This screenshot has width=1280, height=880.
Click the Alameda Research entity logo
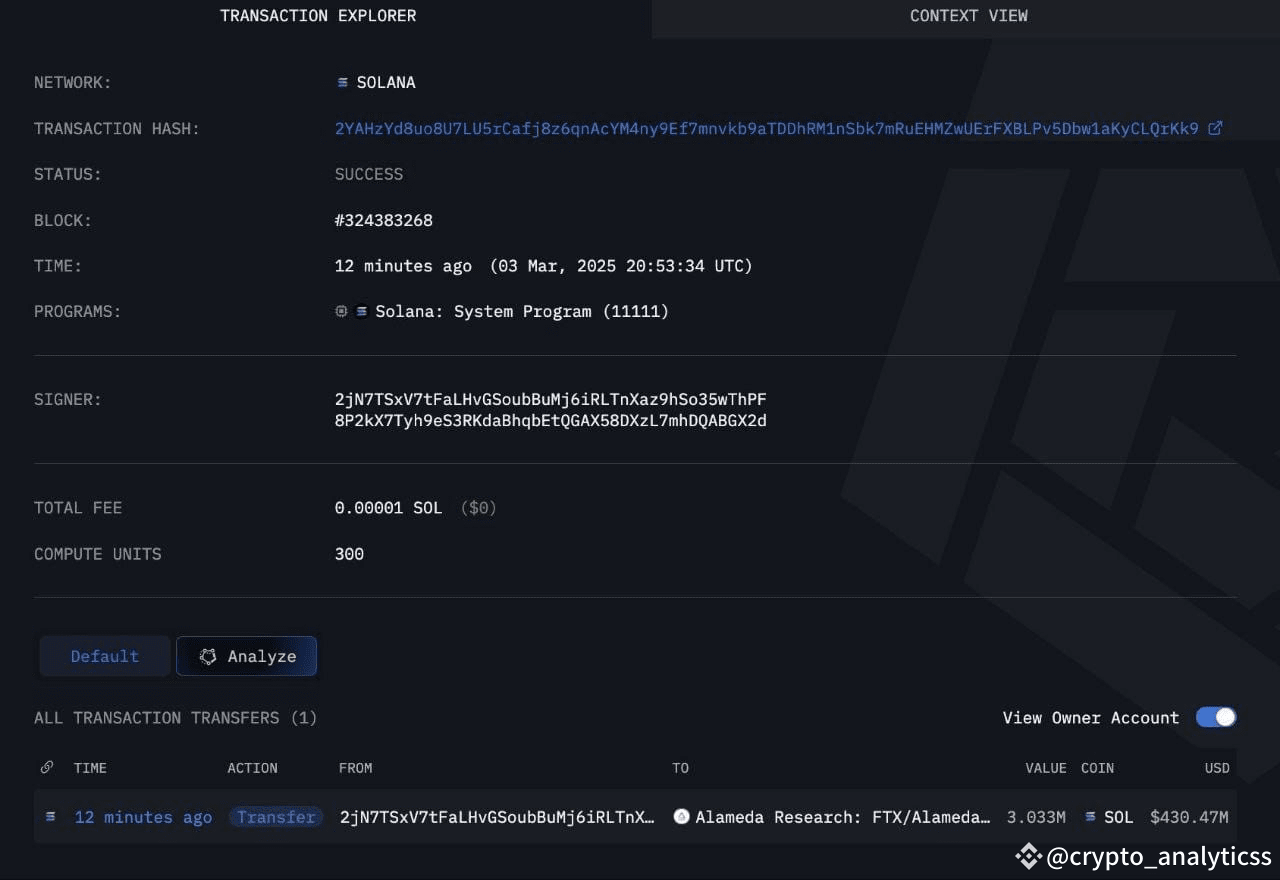tap(681, 817)
